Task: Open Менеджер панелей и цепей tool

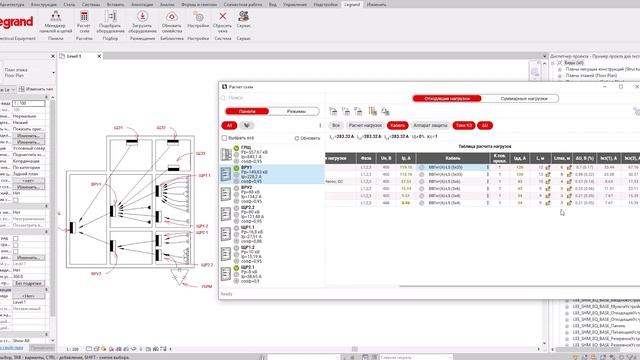Action: tap(56, 22)
